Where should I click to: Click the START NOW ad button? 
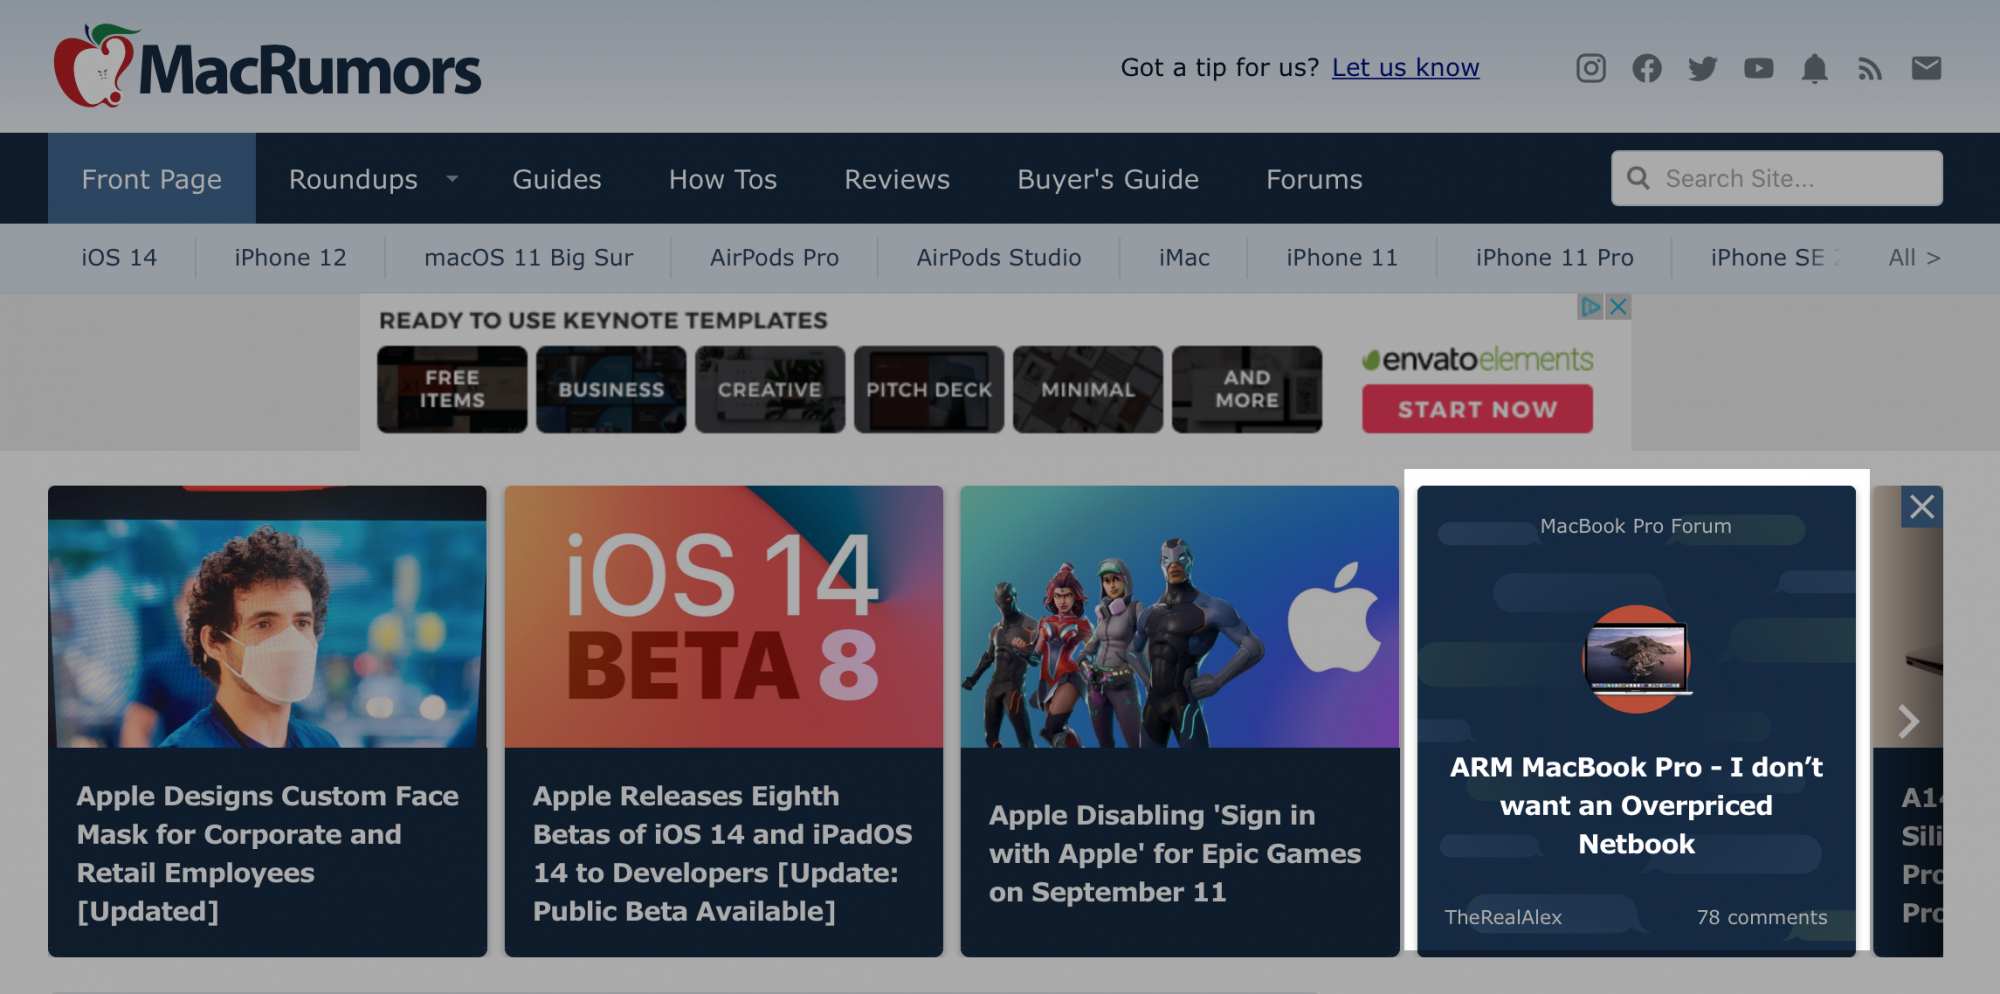pyautogui.click(x=1477, y=409)
